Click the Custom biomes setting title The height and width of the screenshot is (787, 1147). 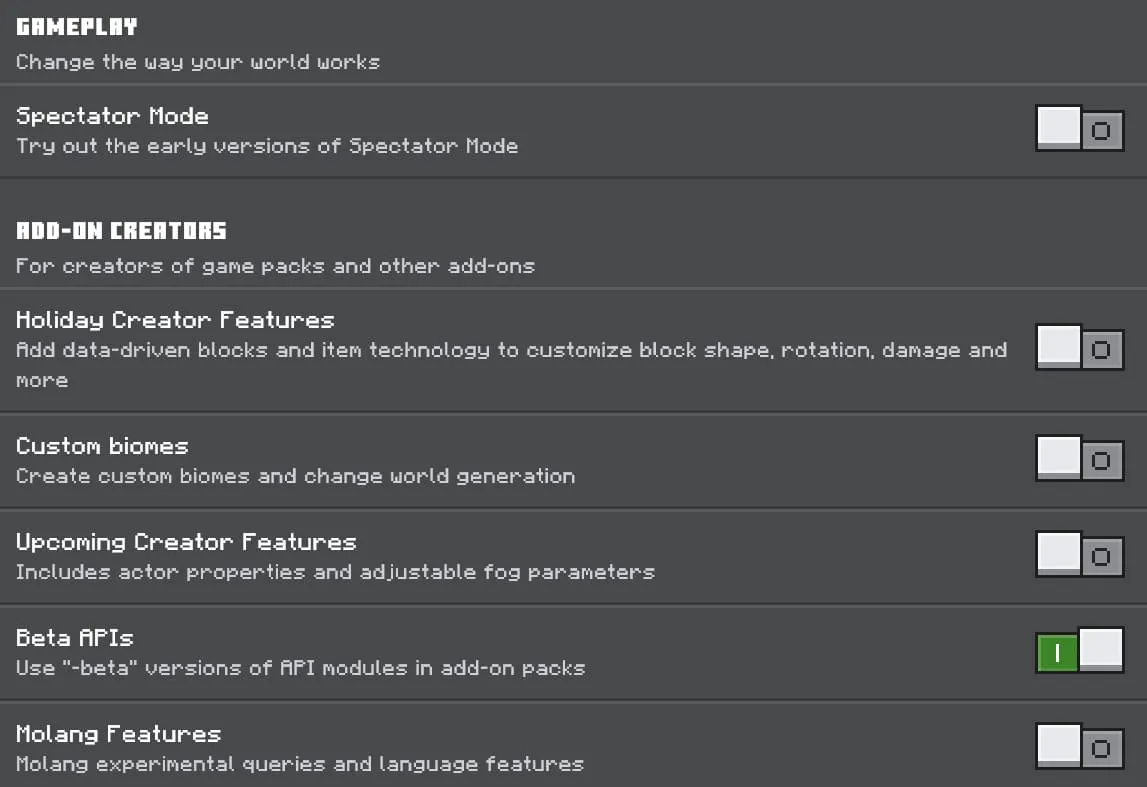[102, 445]
